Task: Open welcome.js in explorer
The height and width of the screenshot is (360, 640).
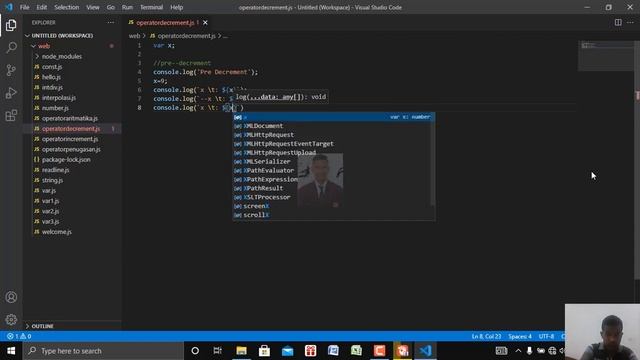Action: [57, 231]
